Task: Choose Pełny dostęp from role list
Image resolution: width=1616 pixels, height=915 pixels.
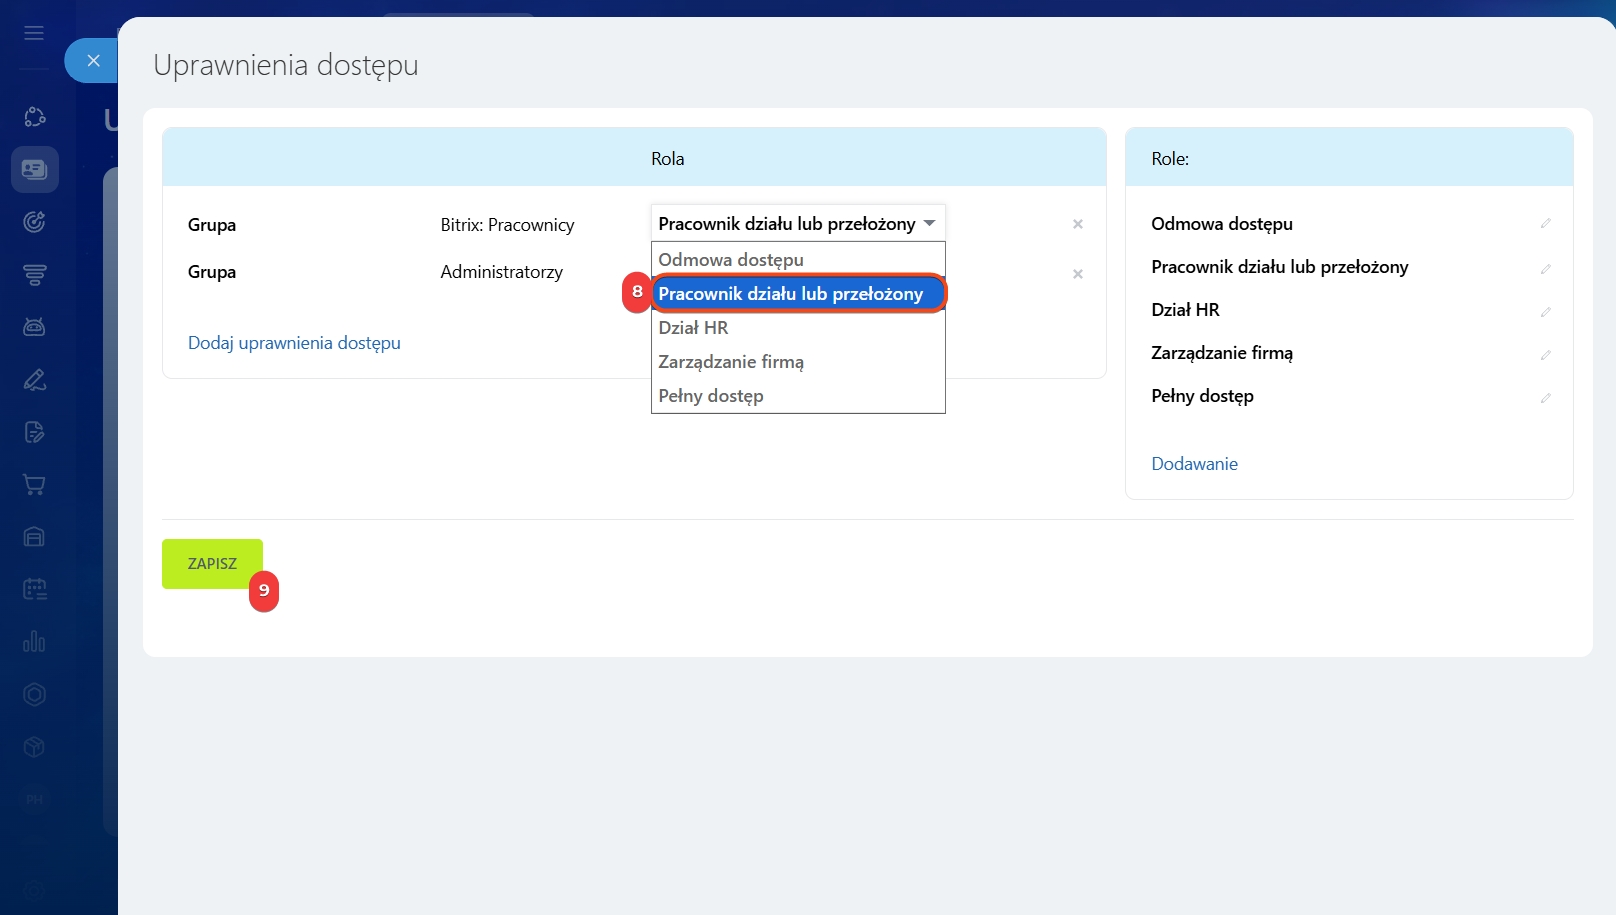Action: click(711, 396)
